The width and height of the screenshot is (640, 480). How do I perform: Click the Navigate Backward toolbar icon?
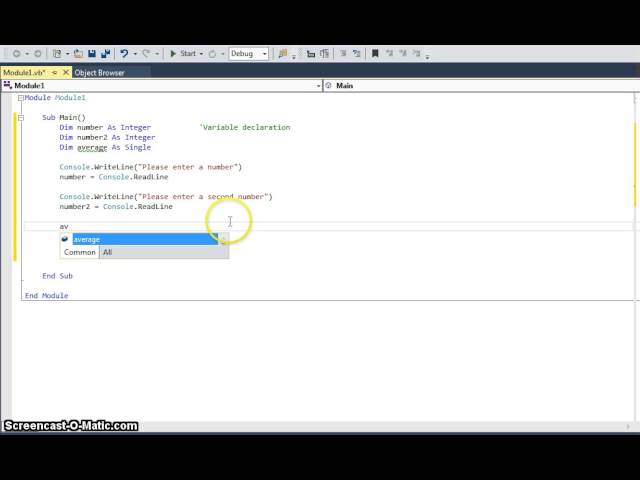click(x=17, y=53)
